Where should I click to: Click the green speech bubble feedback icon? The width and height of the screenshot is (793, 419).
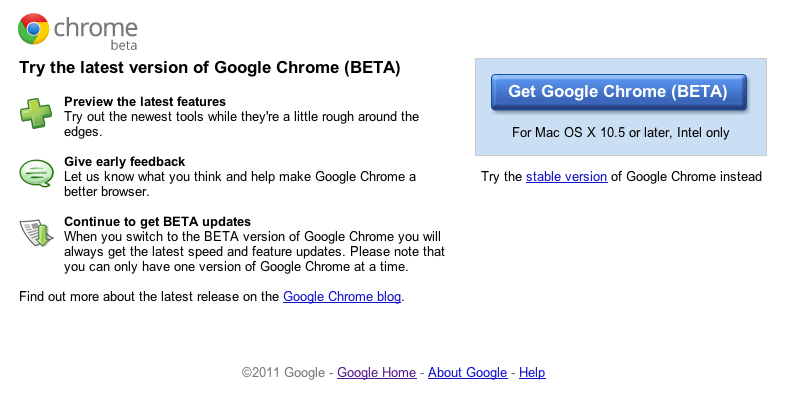tap(36, 173)
